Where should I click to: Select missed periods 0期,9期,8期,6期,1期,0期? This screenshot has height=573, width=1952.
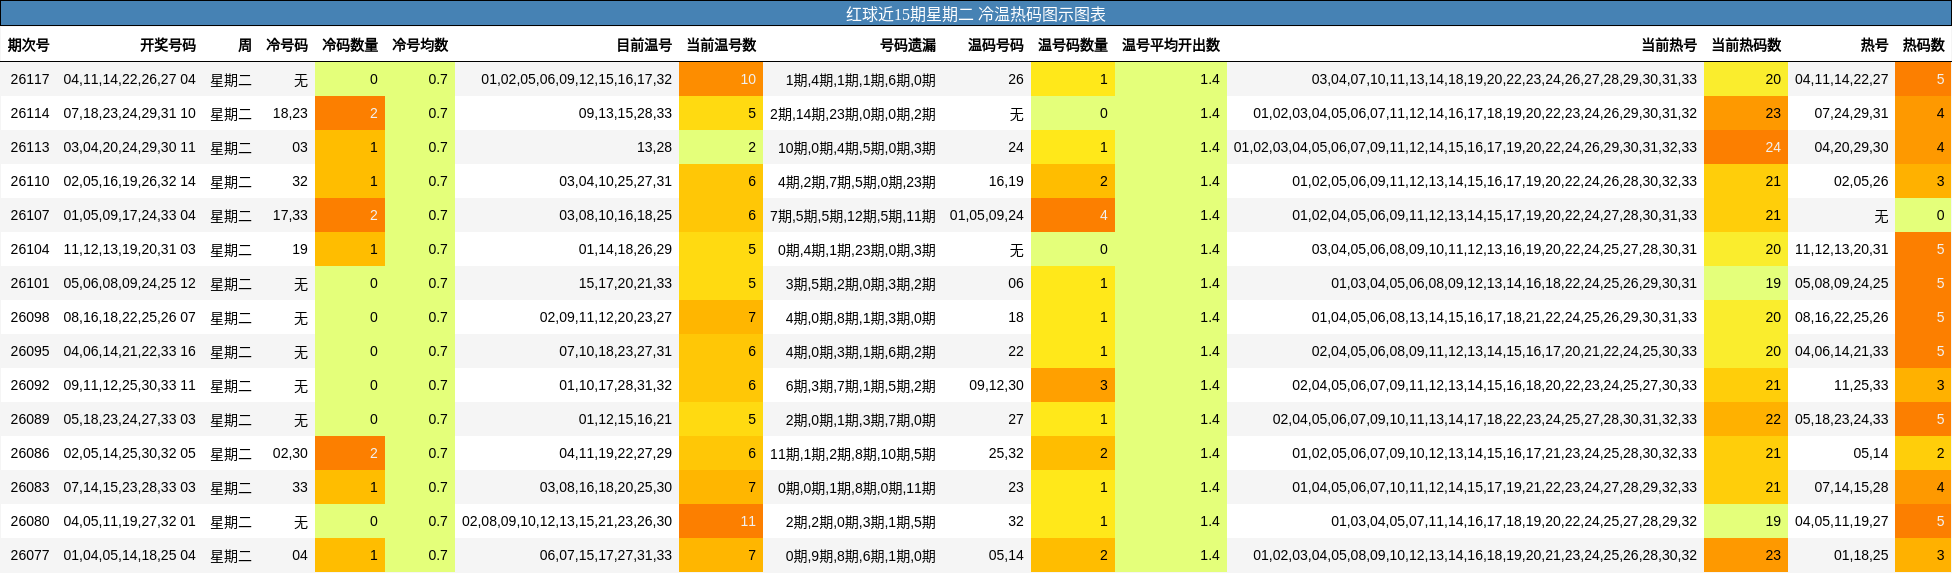pos(861,555)
